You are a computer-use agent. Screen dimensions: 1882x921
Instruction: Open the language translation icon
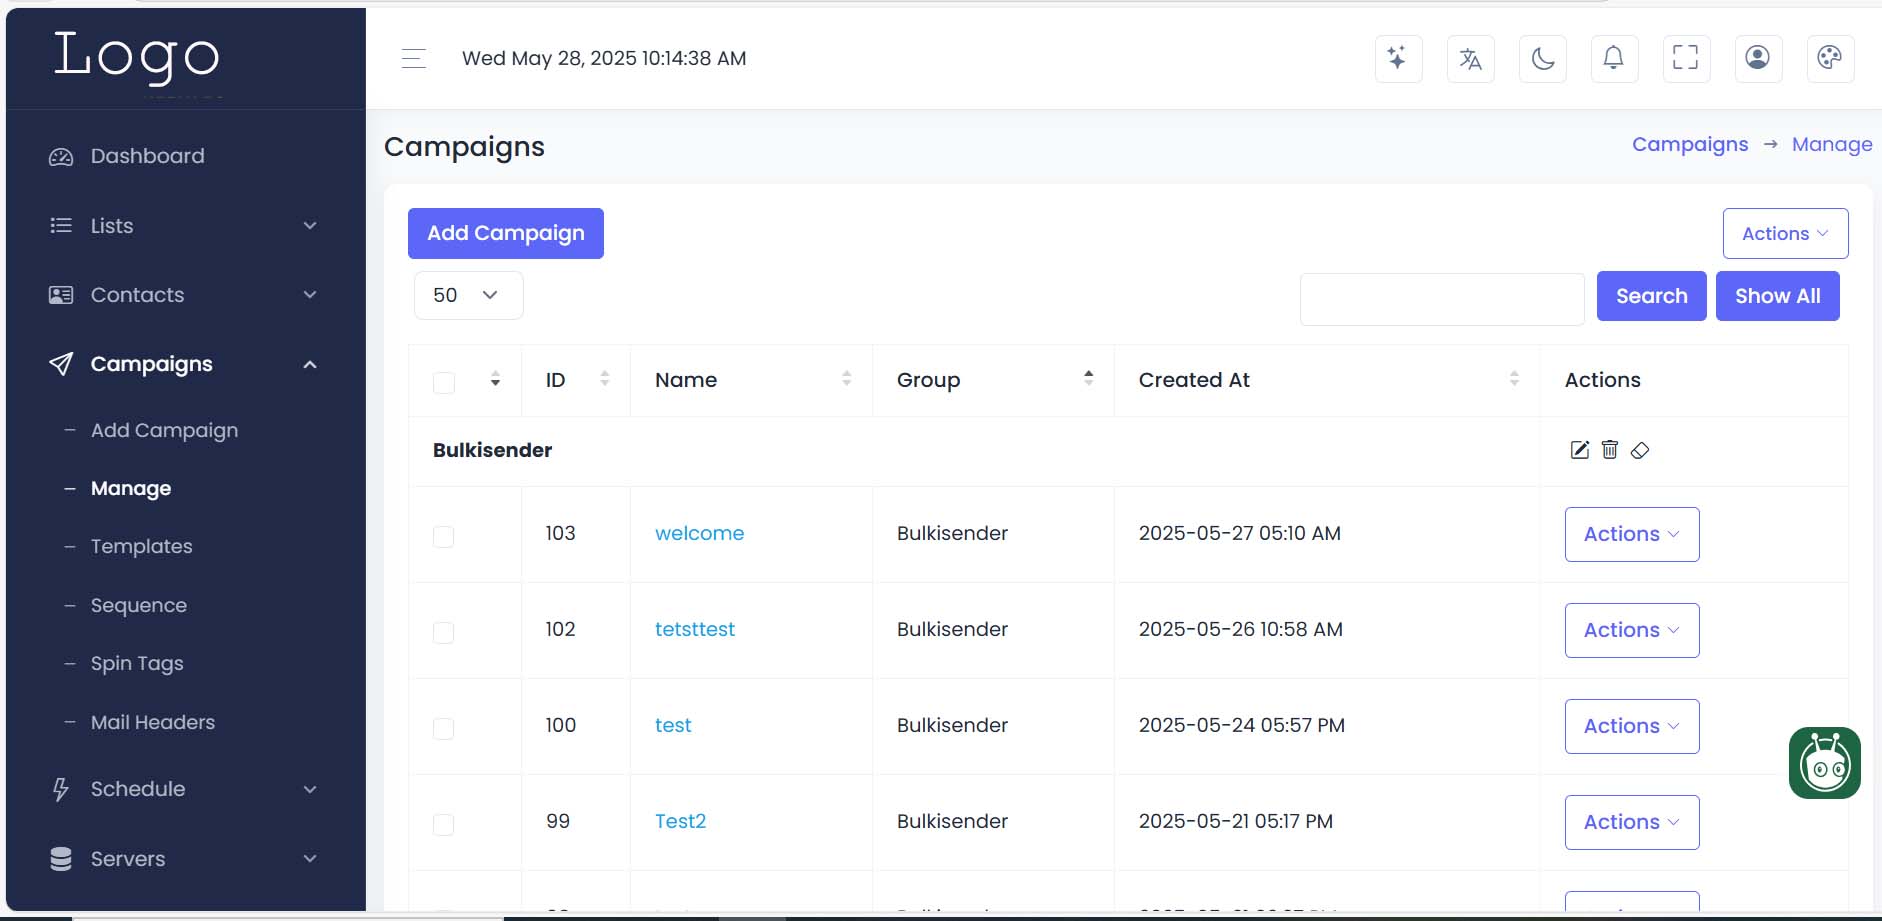(1470, 58)
